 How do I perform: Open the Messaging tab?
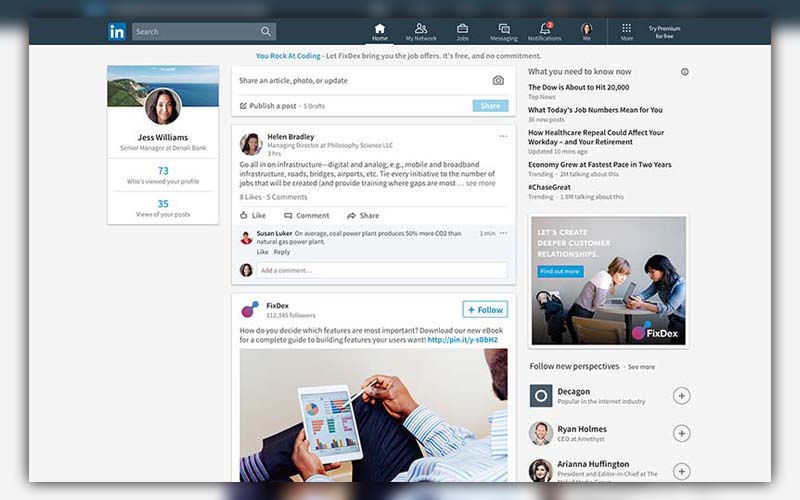(504, 32)
